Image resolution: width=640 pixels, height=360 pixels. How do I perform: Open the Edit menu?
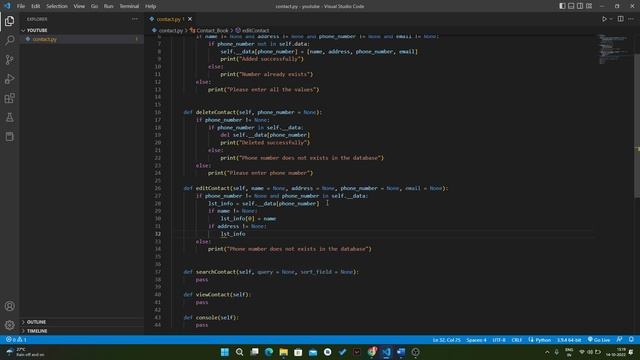click(x=36, y=6)
